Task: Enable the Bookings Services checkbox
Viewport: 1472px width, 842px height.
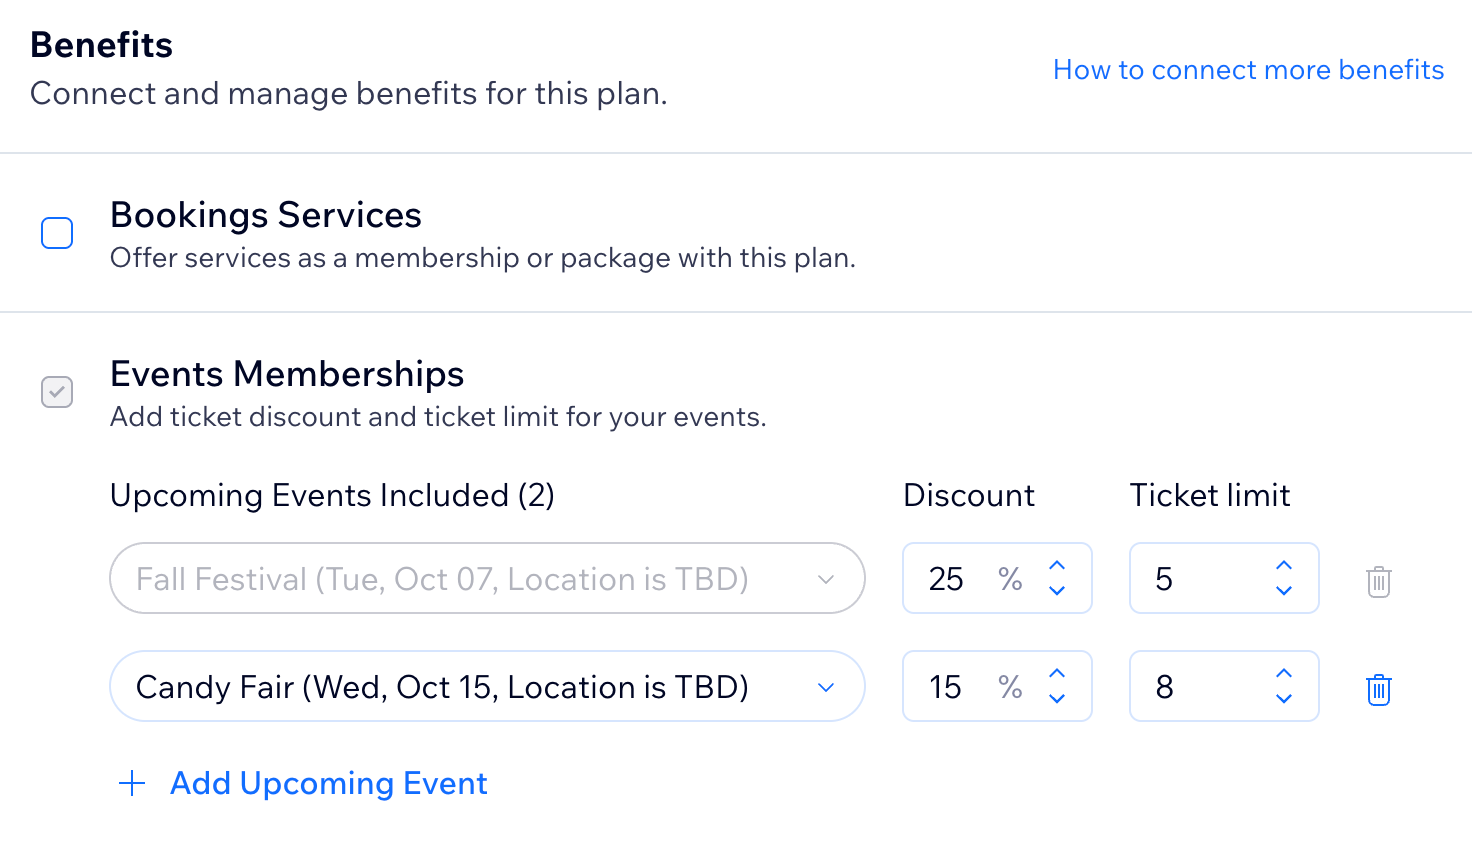Action: pyautogui.click(x=57, y=233)
